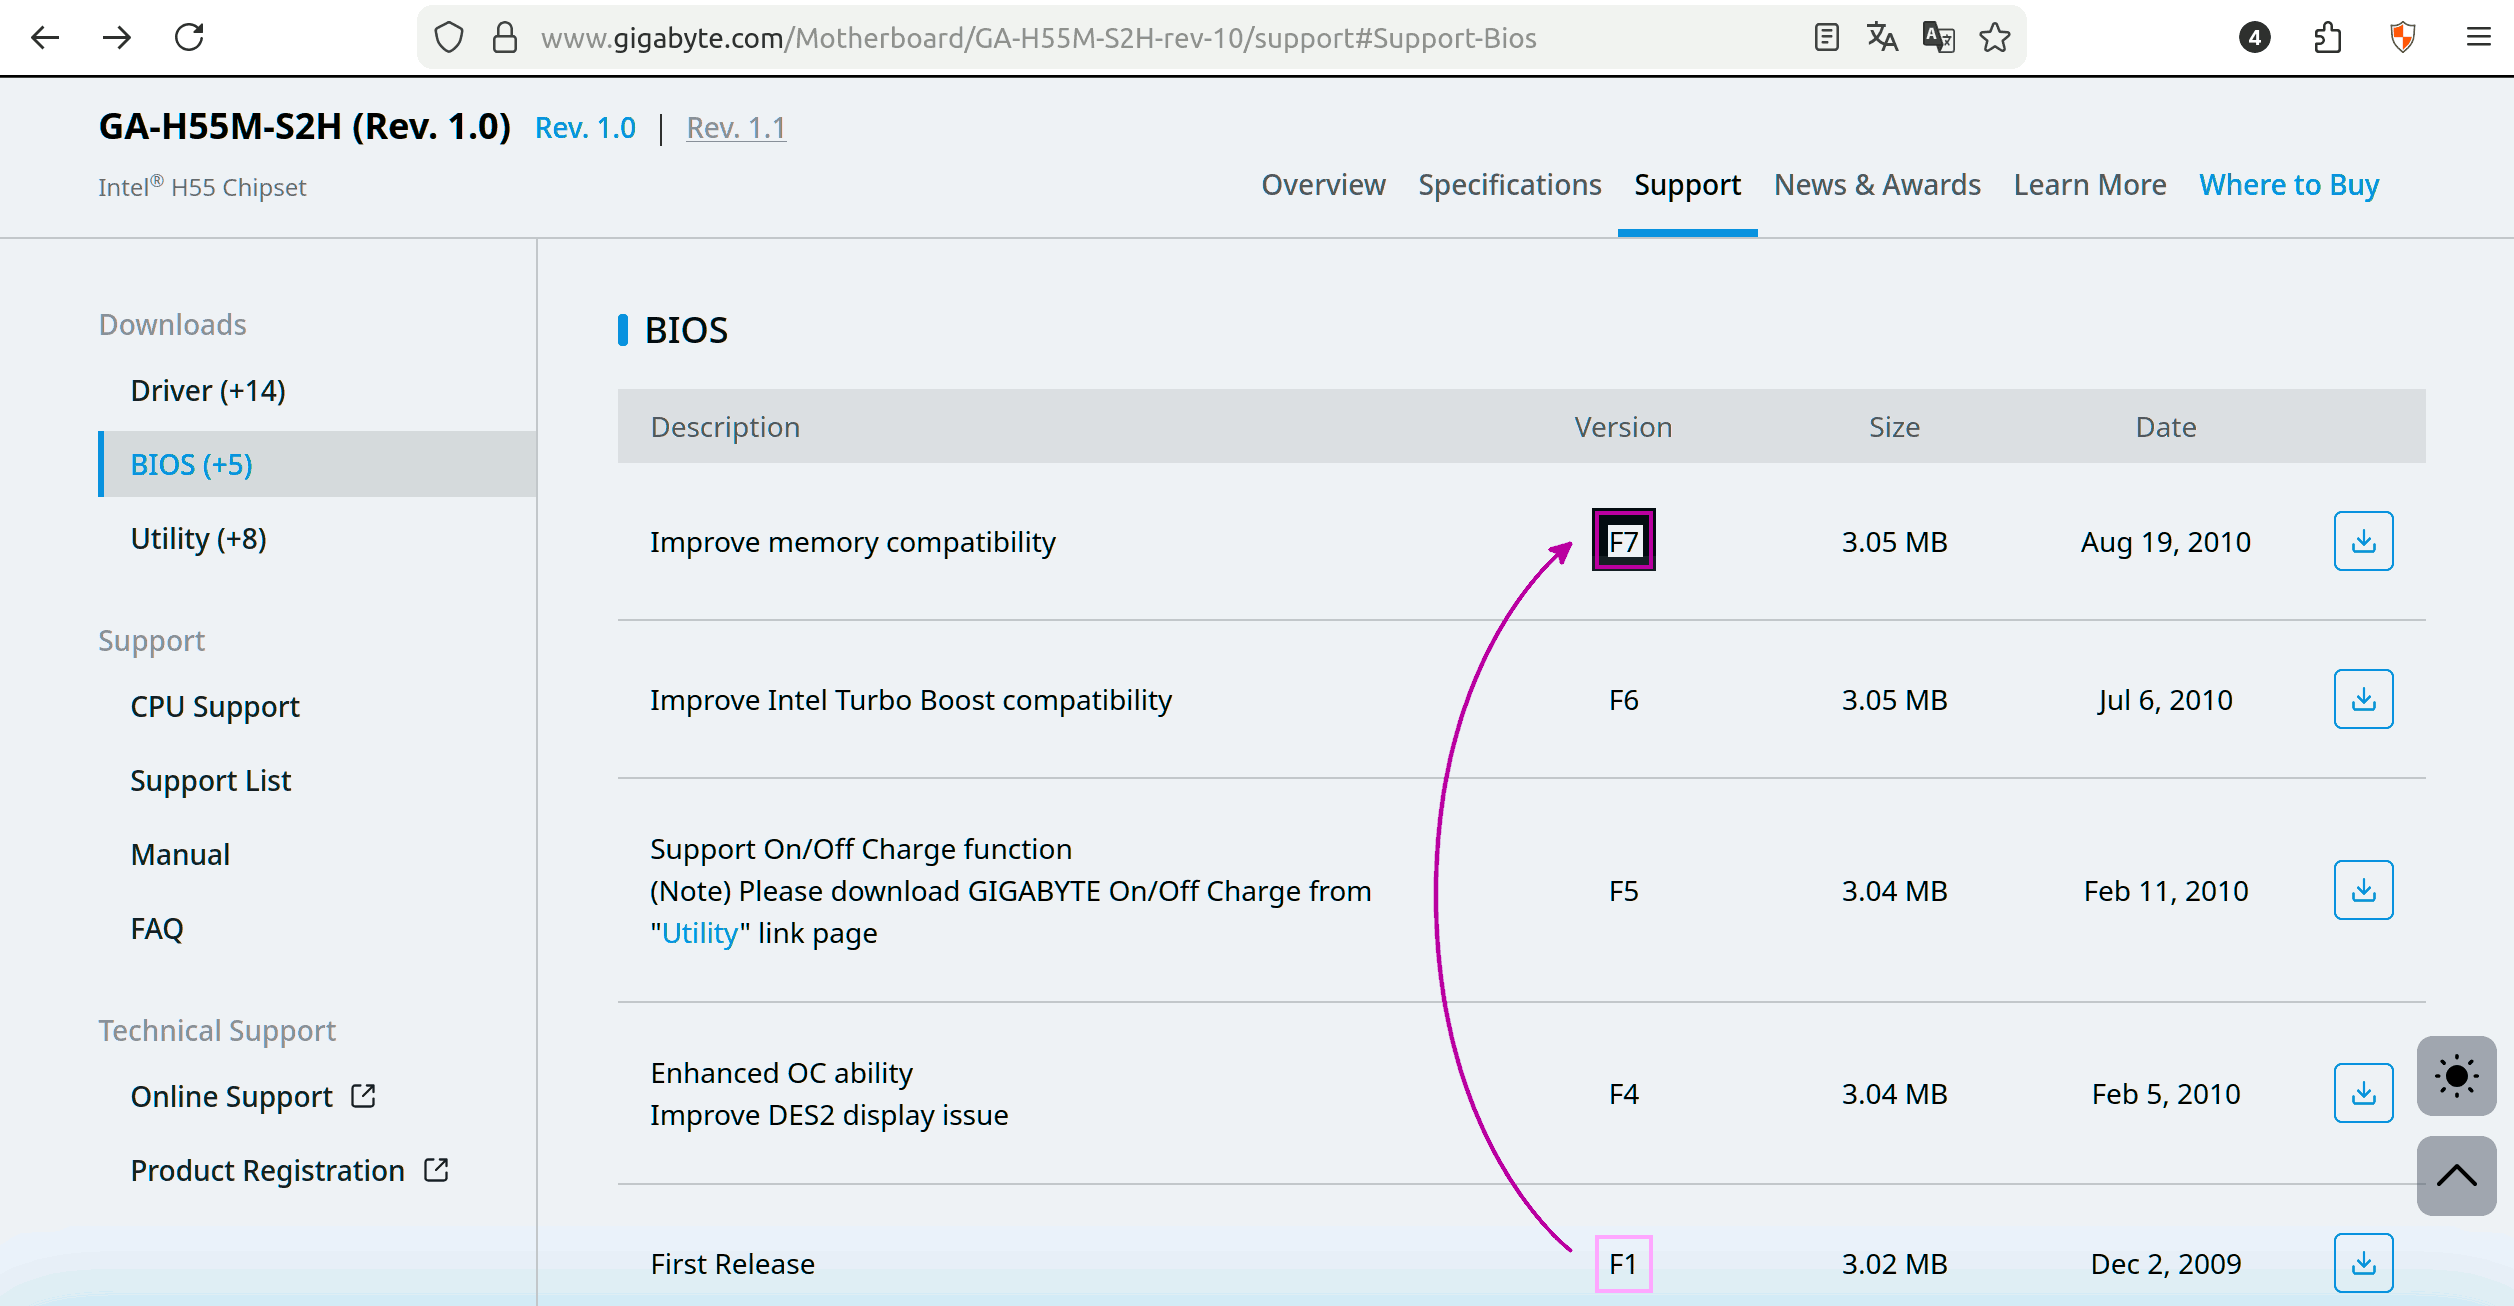The width and height of the screenshot is (2514, 1306).
Task: Select the Support tab
Action: [x=1687, y=185]
